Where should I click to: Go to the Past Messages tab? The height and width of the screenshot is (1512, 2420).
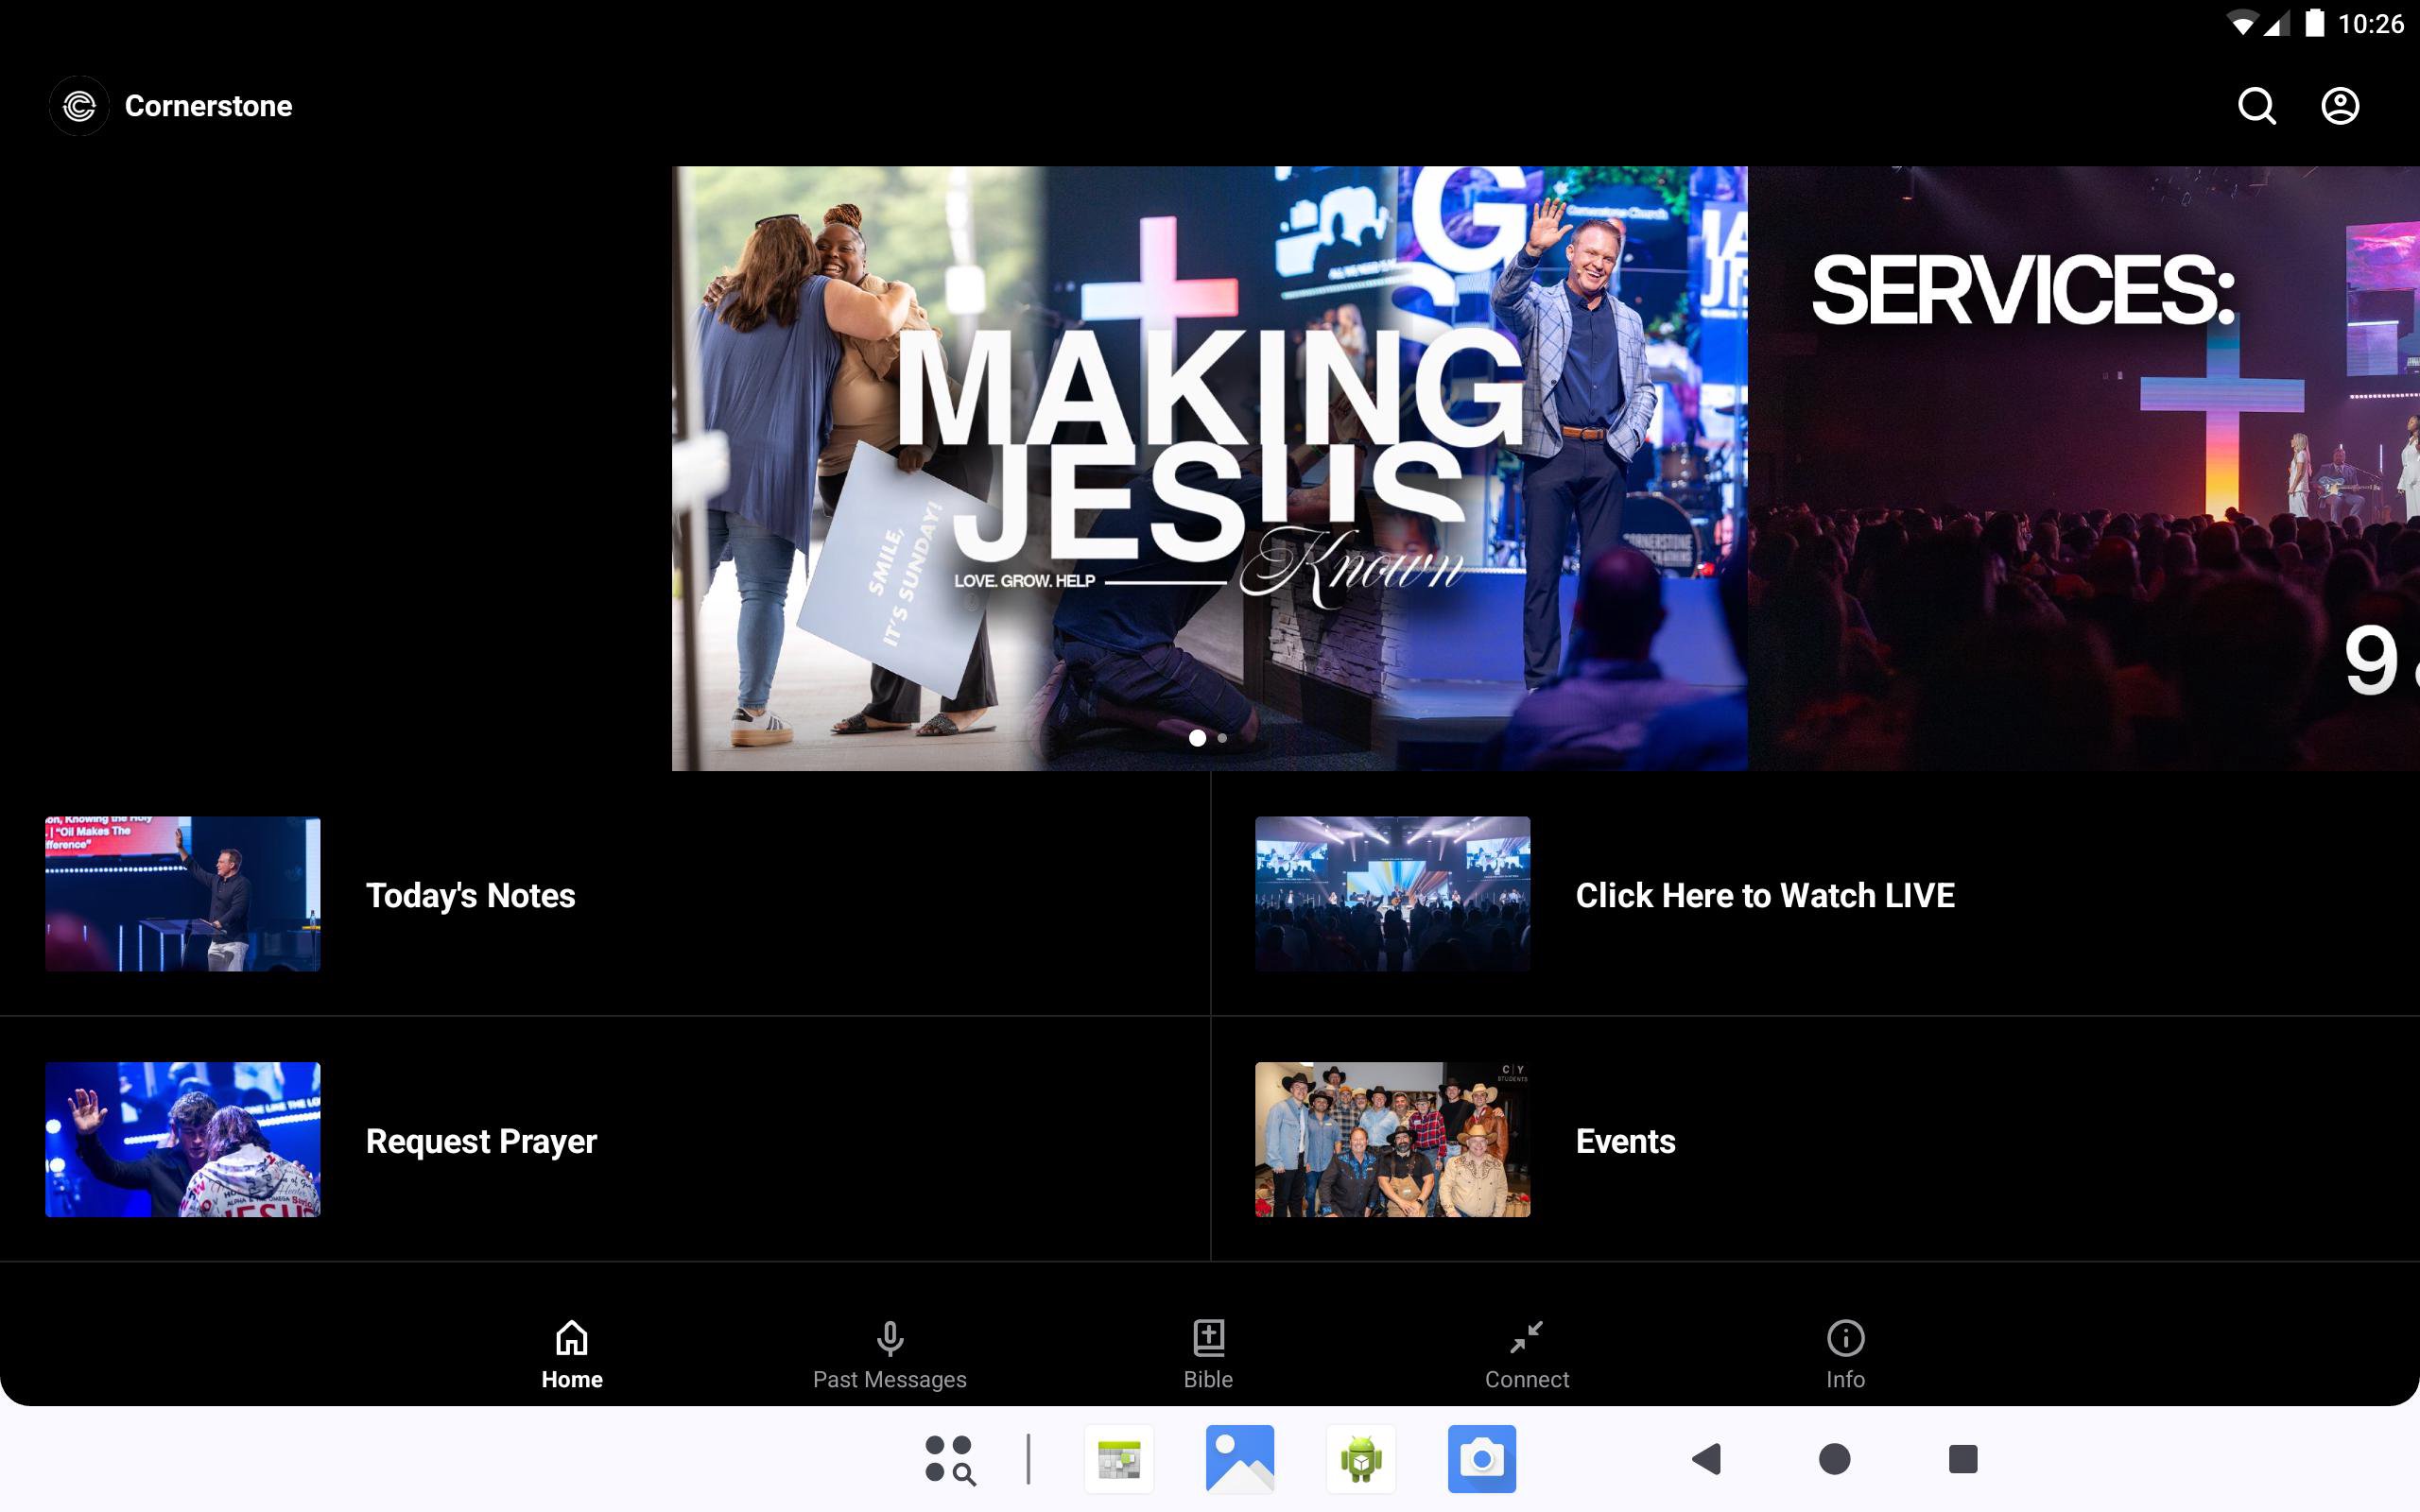point(889,1354)
